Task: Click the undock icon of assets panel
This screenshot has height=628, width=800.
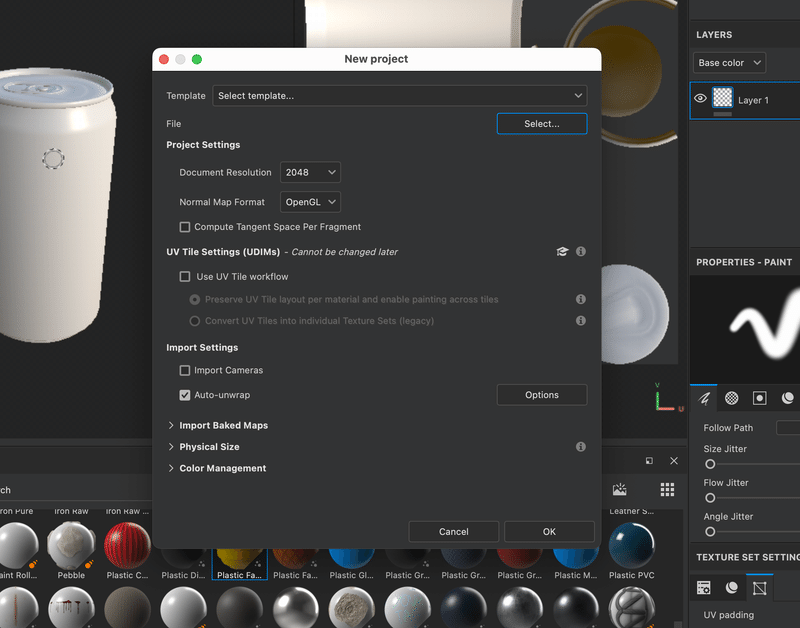Action: (x=649, y=461)
